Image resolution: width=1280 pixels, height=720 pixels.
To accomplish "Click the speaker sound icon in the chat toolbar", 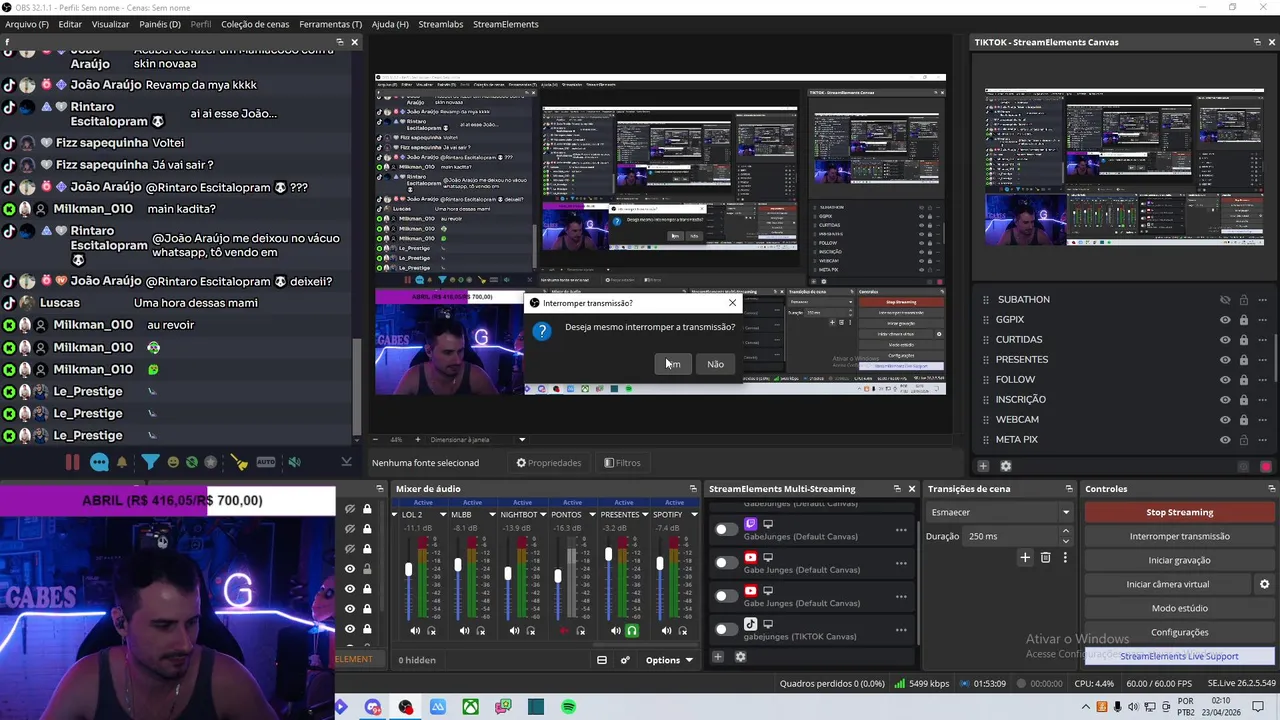I will click(x=294, y=462).
